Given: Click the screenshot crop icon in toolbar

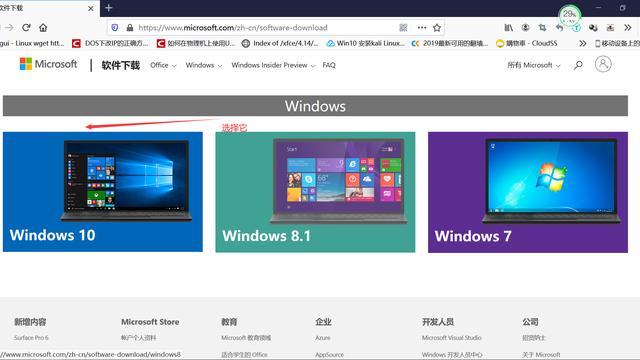Looking at the screenshot, I should coord(542,28).
